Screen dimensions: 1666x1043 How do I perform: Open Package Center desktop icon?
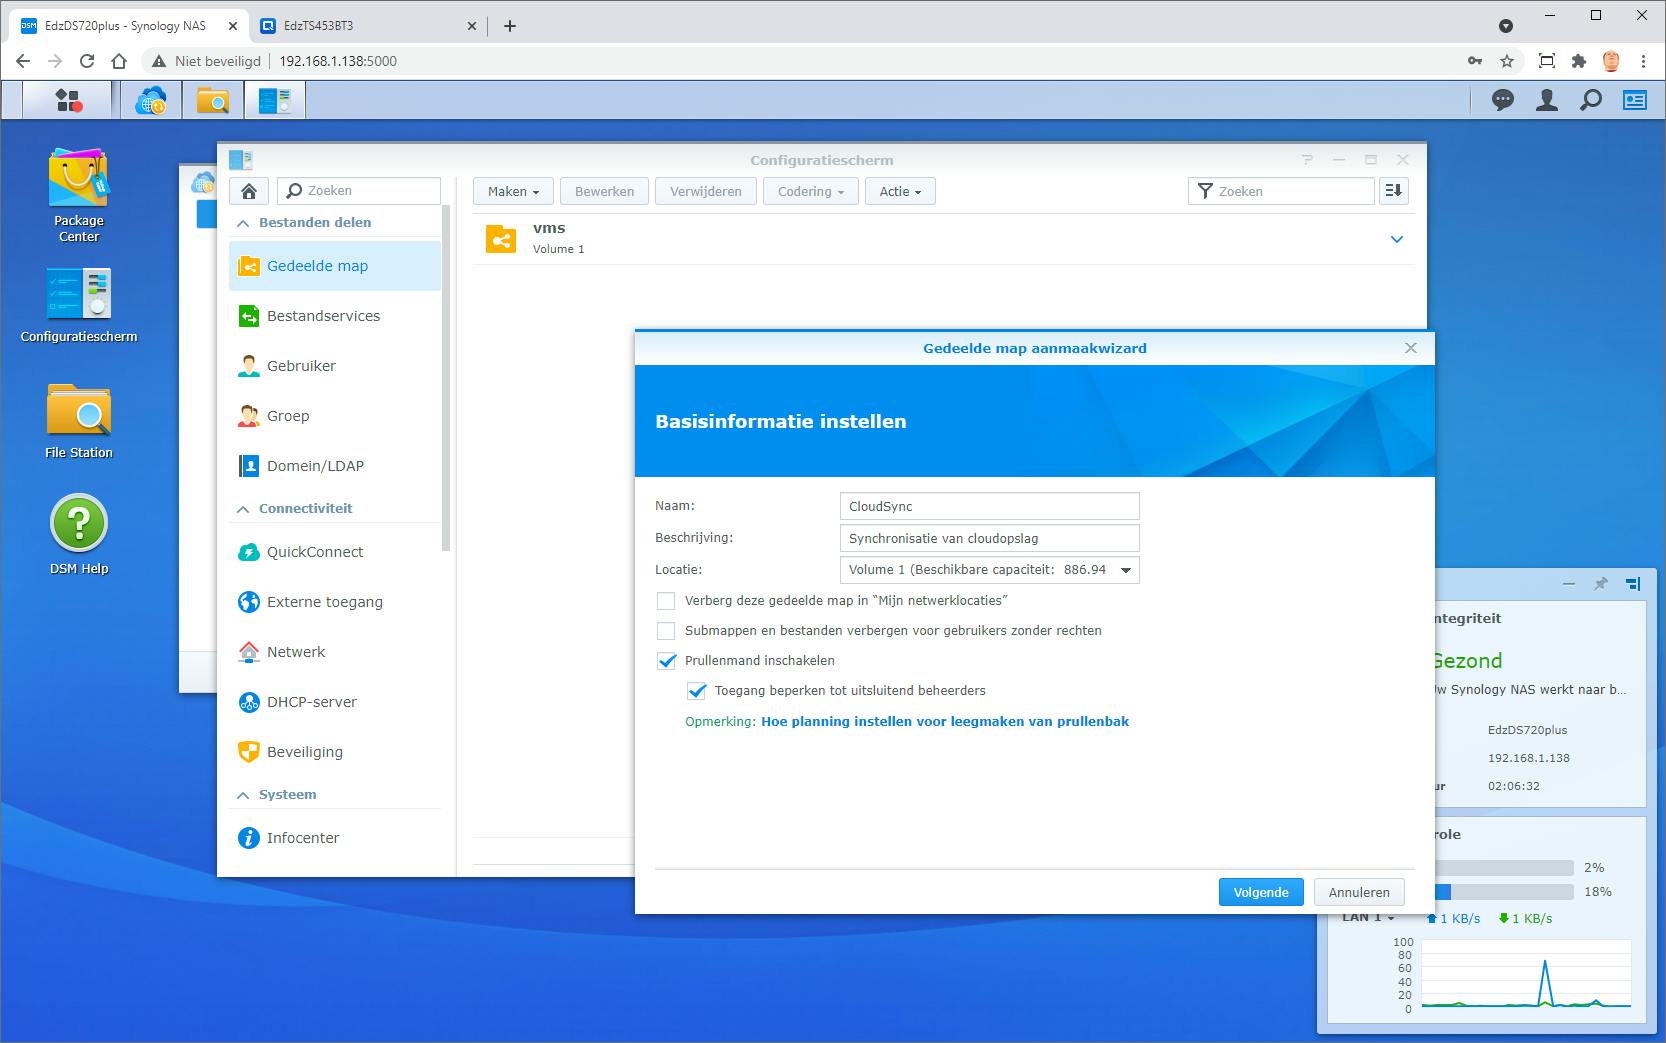(x=79, y=196)
